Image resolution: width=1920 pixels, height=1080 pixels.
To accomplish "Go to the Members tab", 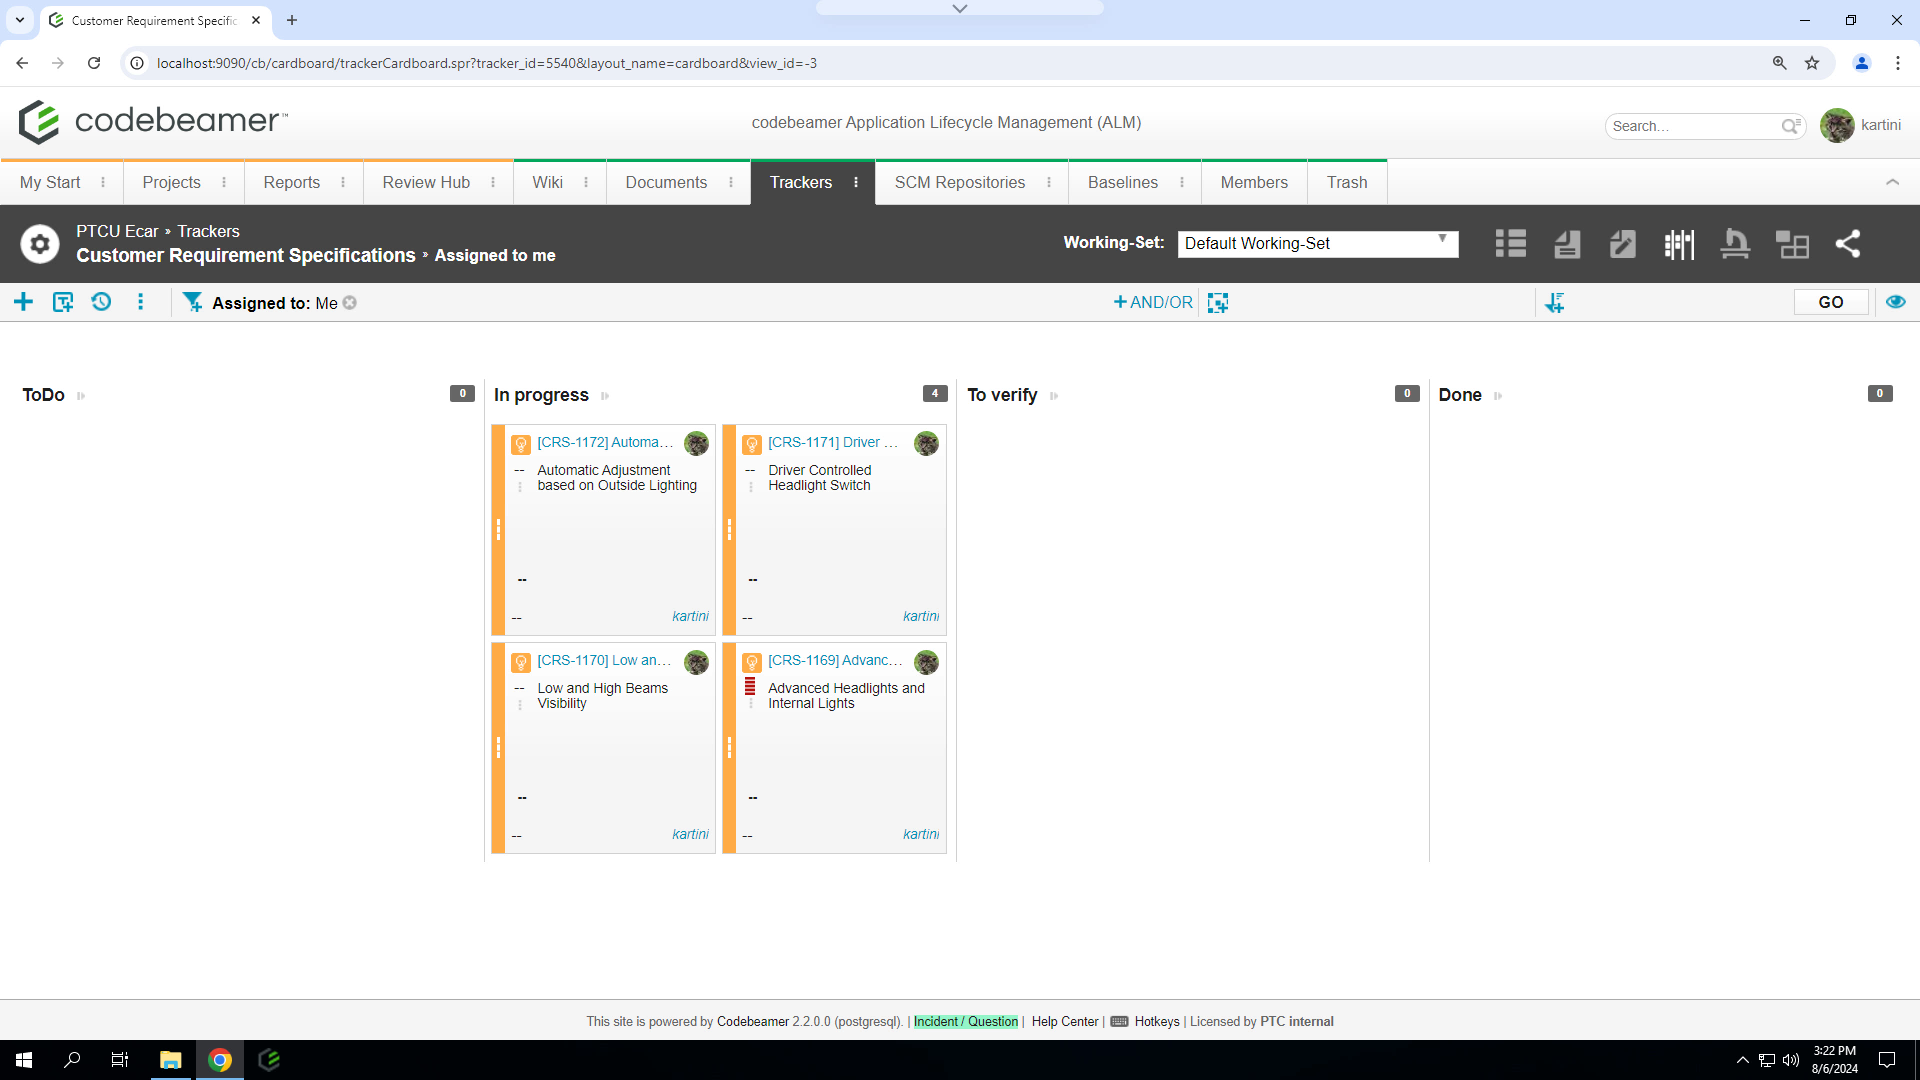I will coord(1254,182).
